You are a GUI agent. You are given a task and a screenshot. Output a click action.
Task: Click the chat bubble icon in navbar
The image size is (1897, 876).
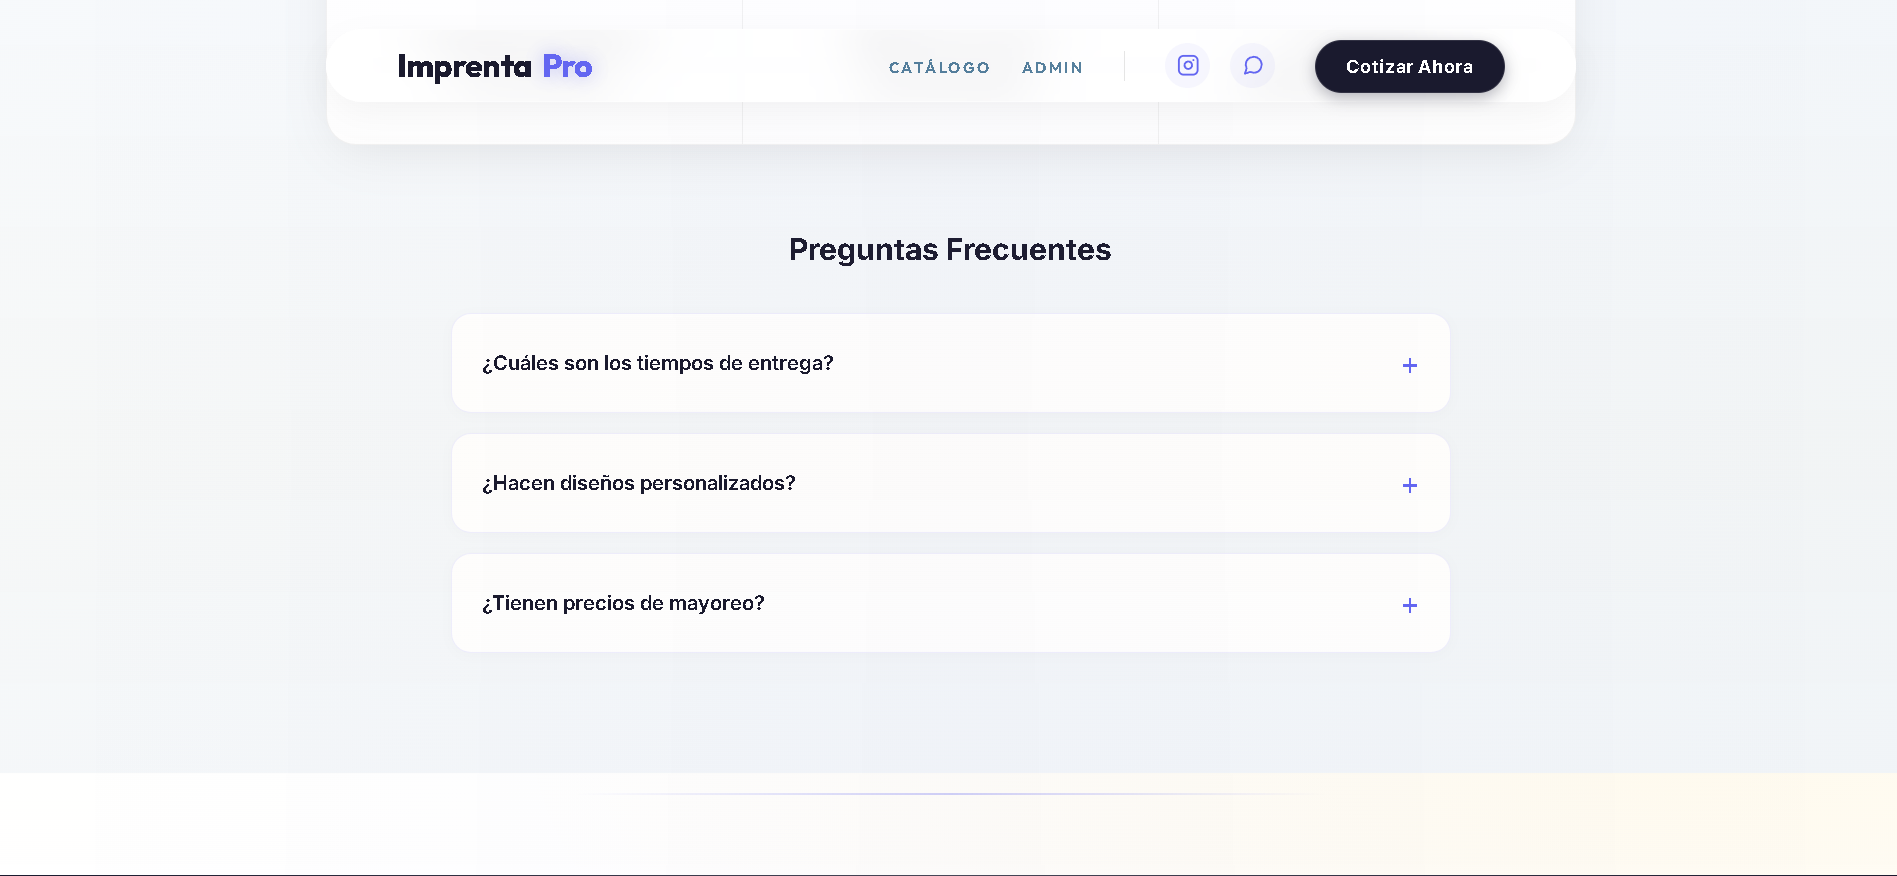coord(1252,66)
